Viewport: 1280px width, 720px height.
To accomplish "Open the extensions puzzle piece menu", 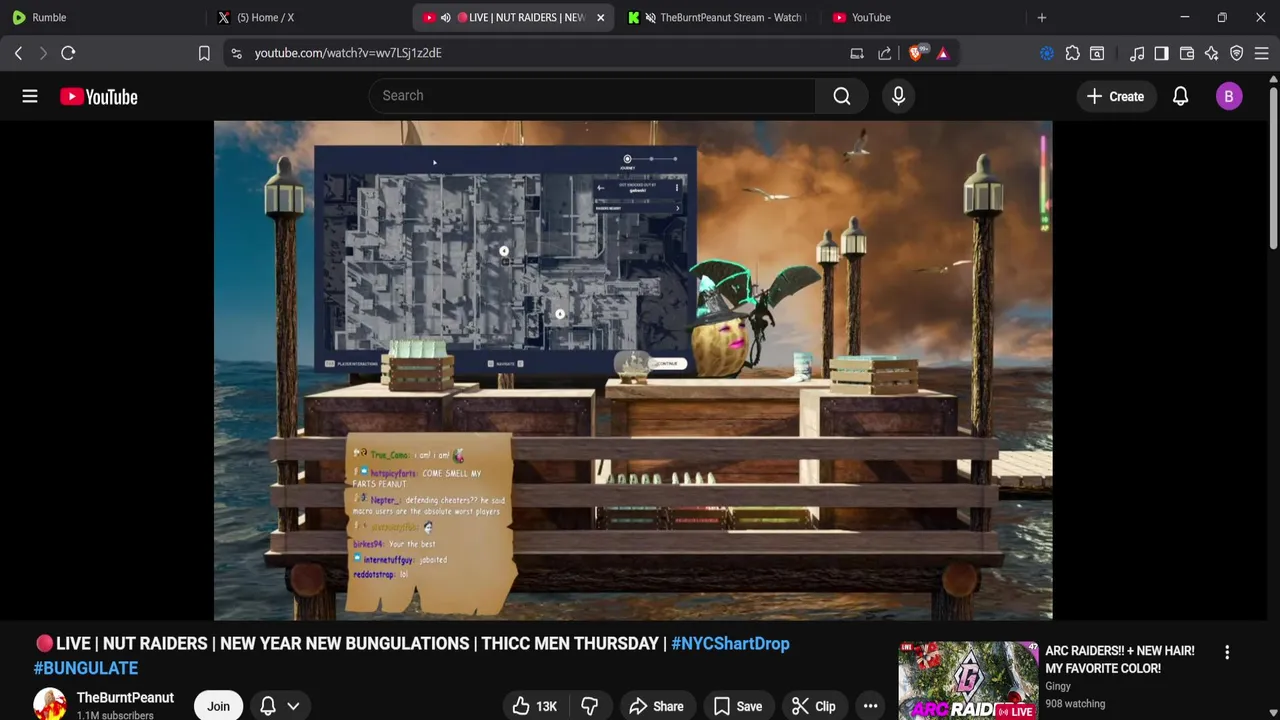I will point(1072,53).
